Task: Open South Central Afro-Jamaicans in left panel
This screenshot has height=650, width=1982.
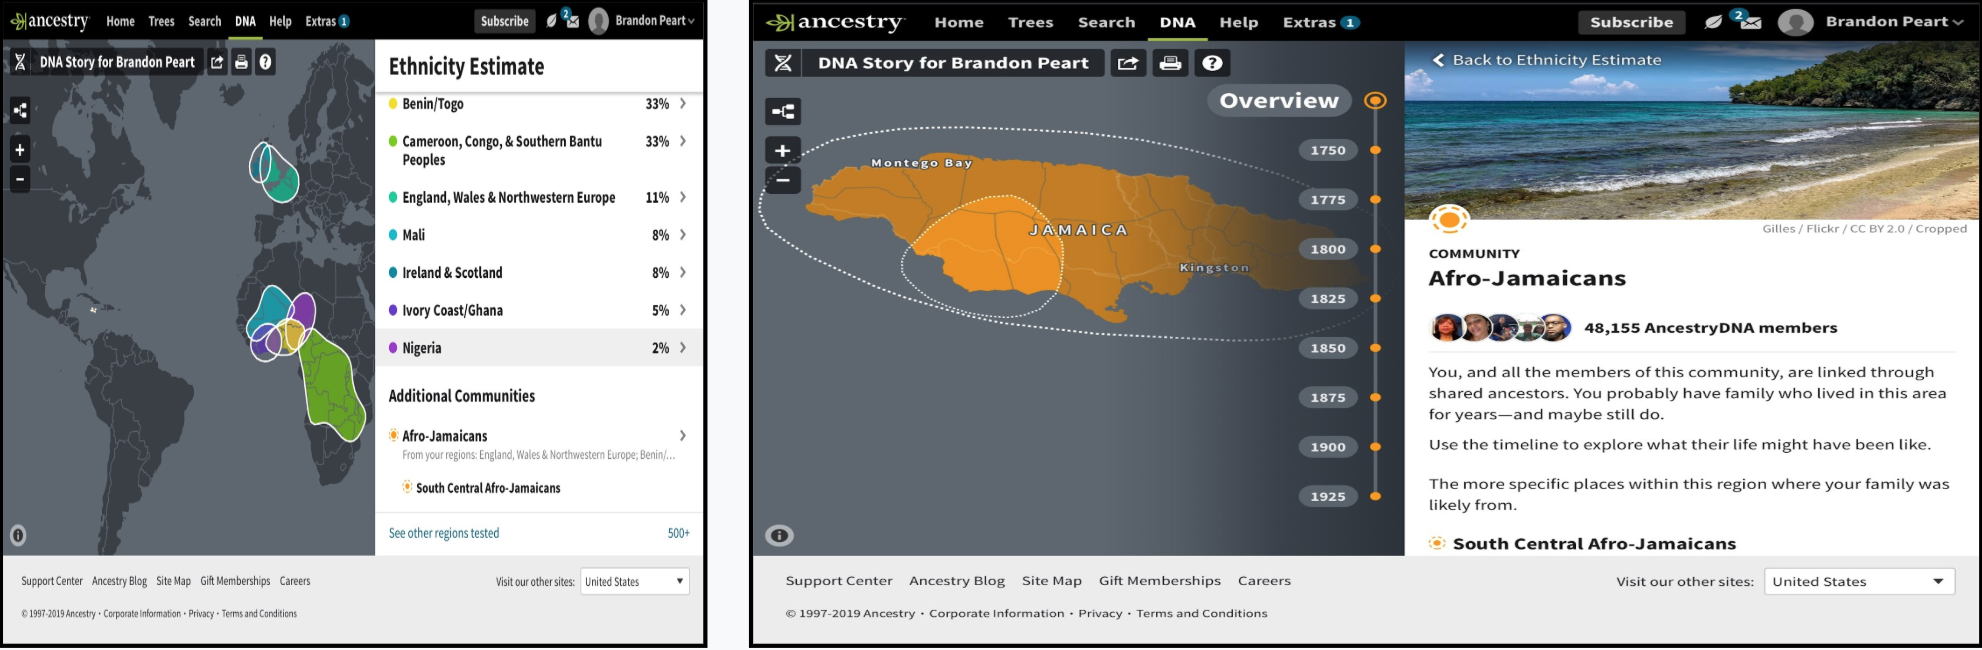Action: [488, 488]
